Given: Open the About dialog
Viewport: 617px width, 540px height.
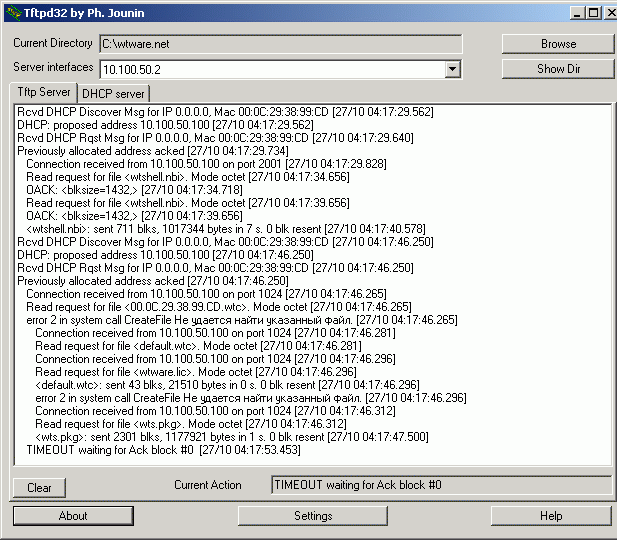Looking at the screenshot, I should click(72, 516).
